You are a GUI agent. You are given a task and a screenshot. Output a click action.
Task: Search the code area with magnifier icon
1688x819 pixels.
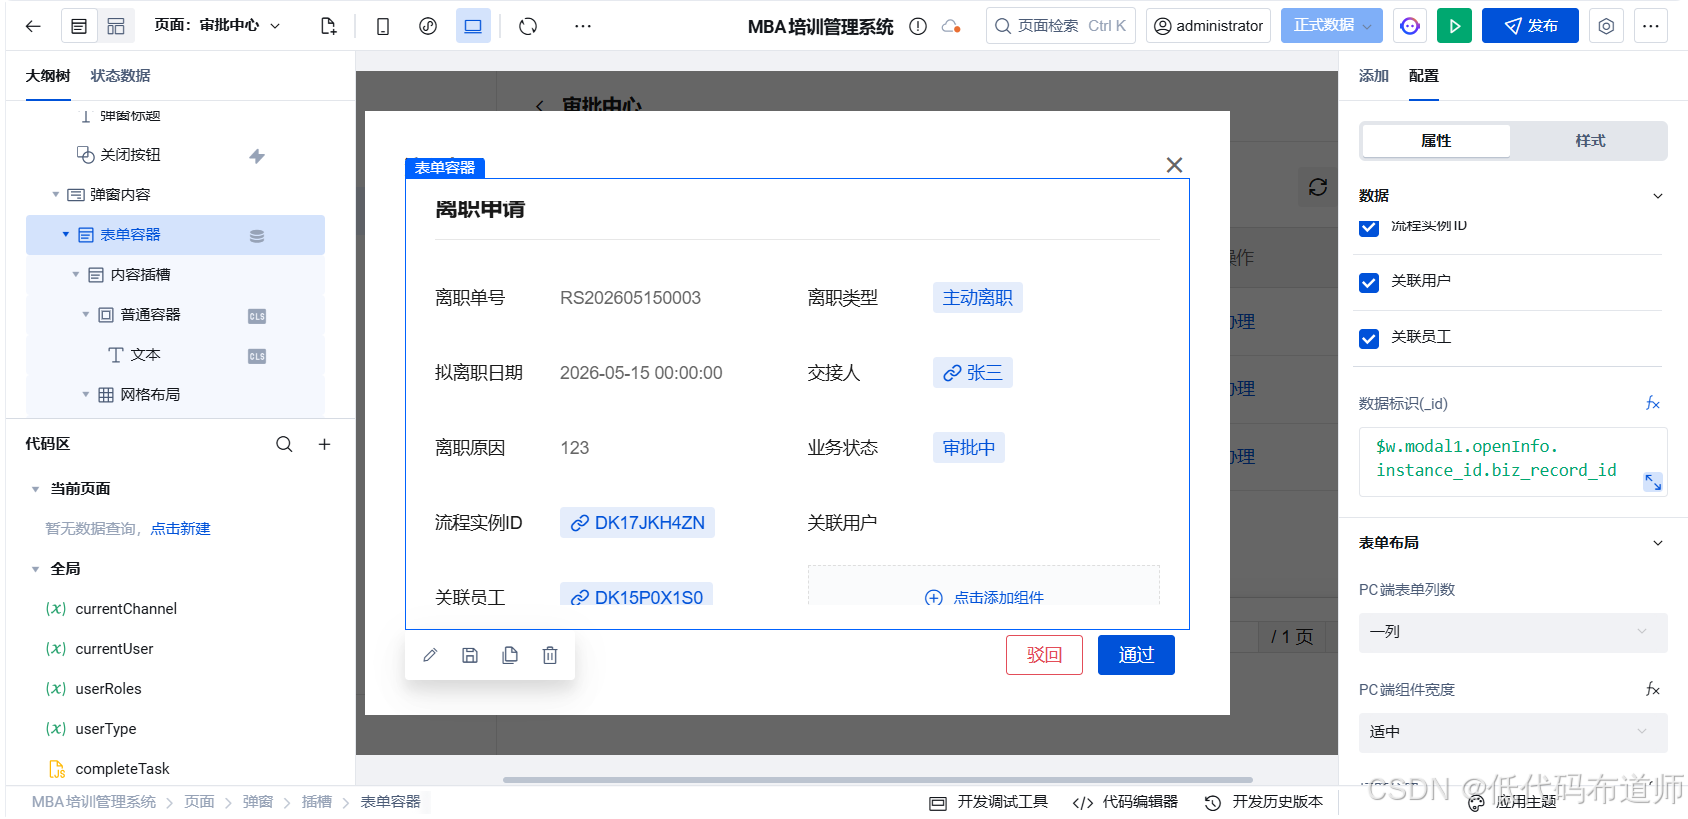[284, 444]
